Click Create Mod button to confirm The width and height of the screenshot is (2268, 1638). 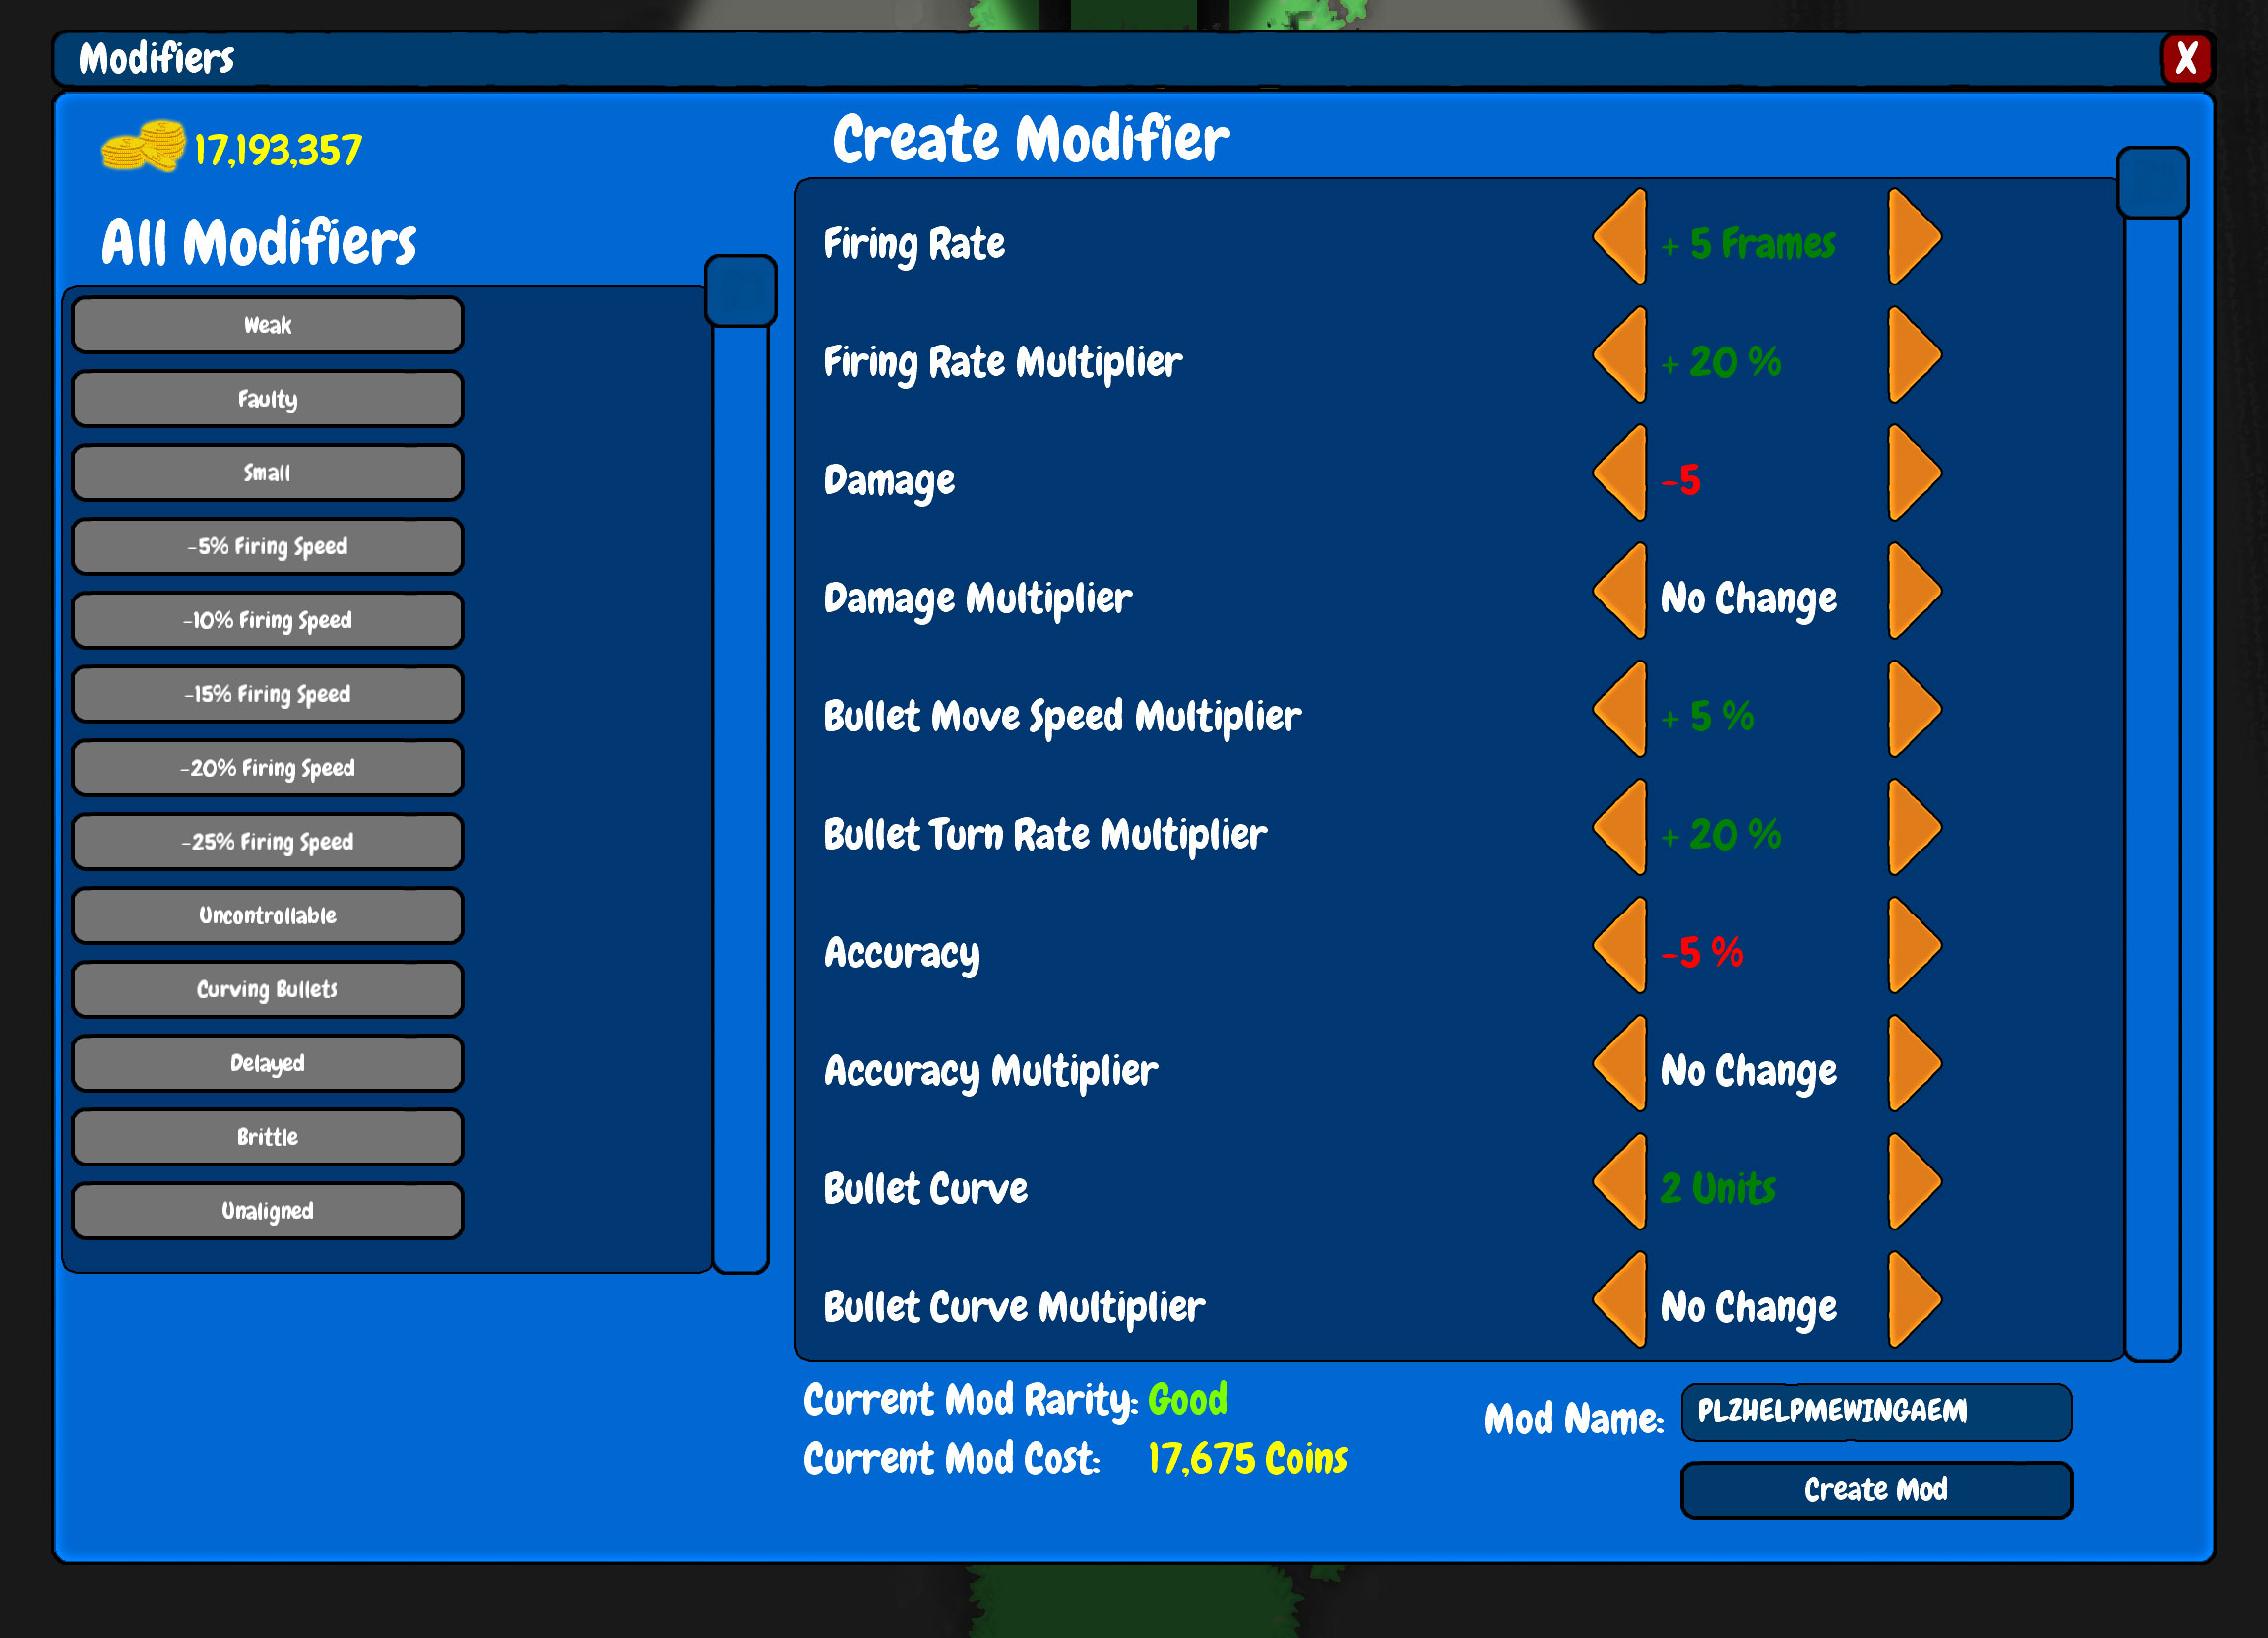tap(1877, 1490)
